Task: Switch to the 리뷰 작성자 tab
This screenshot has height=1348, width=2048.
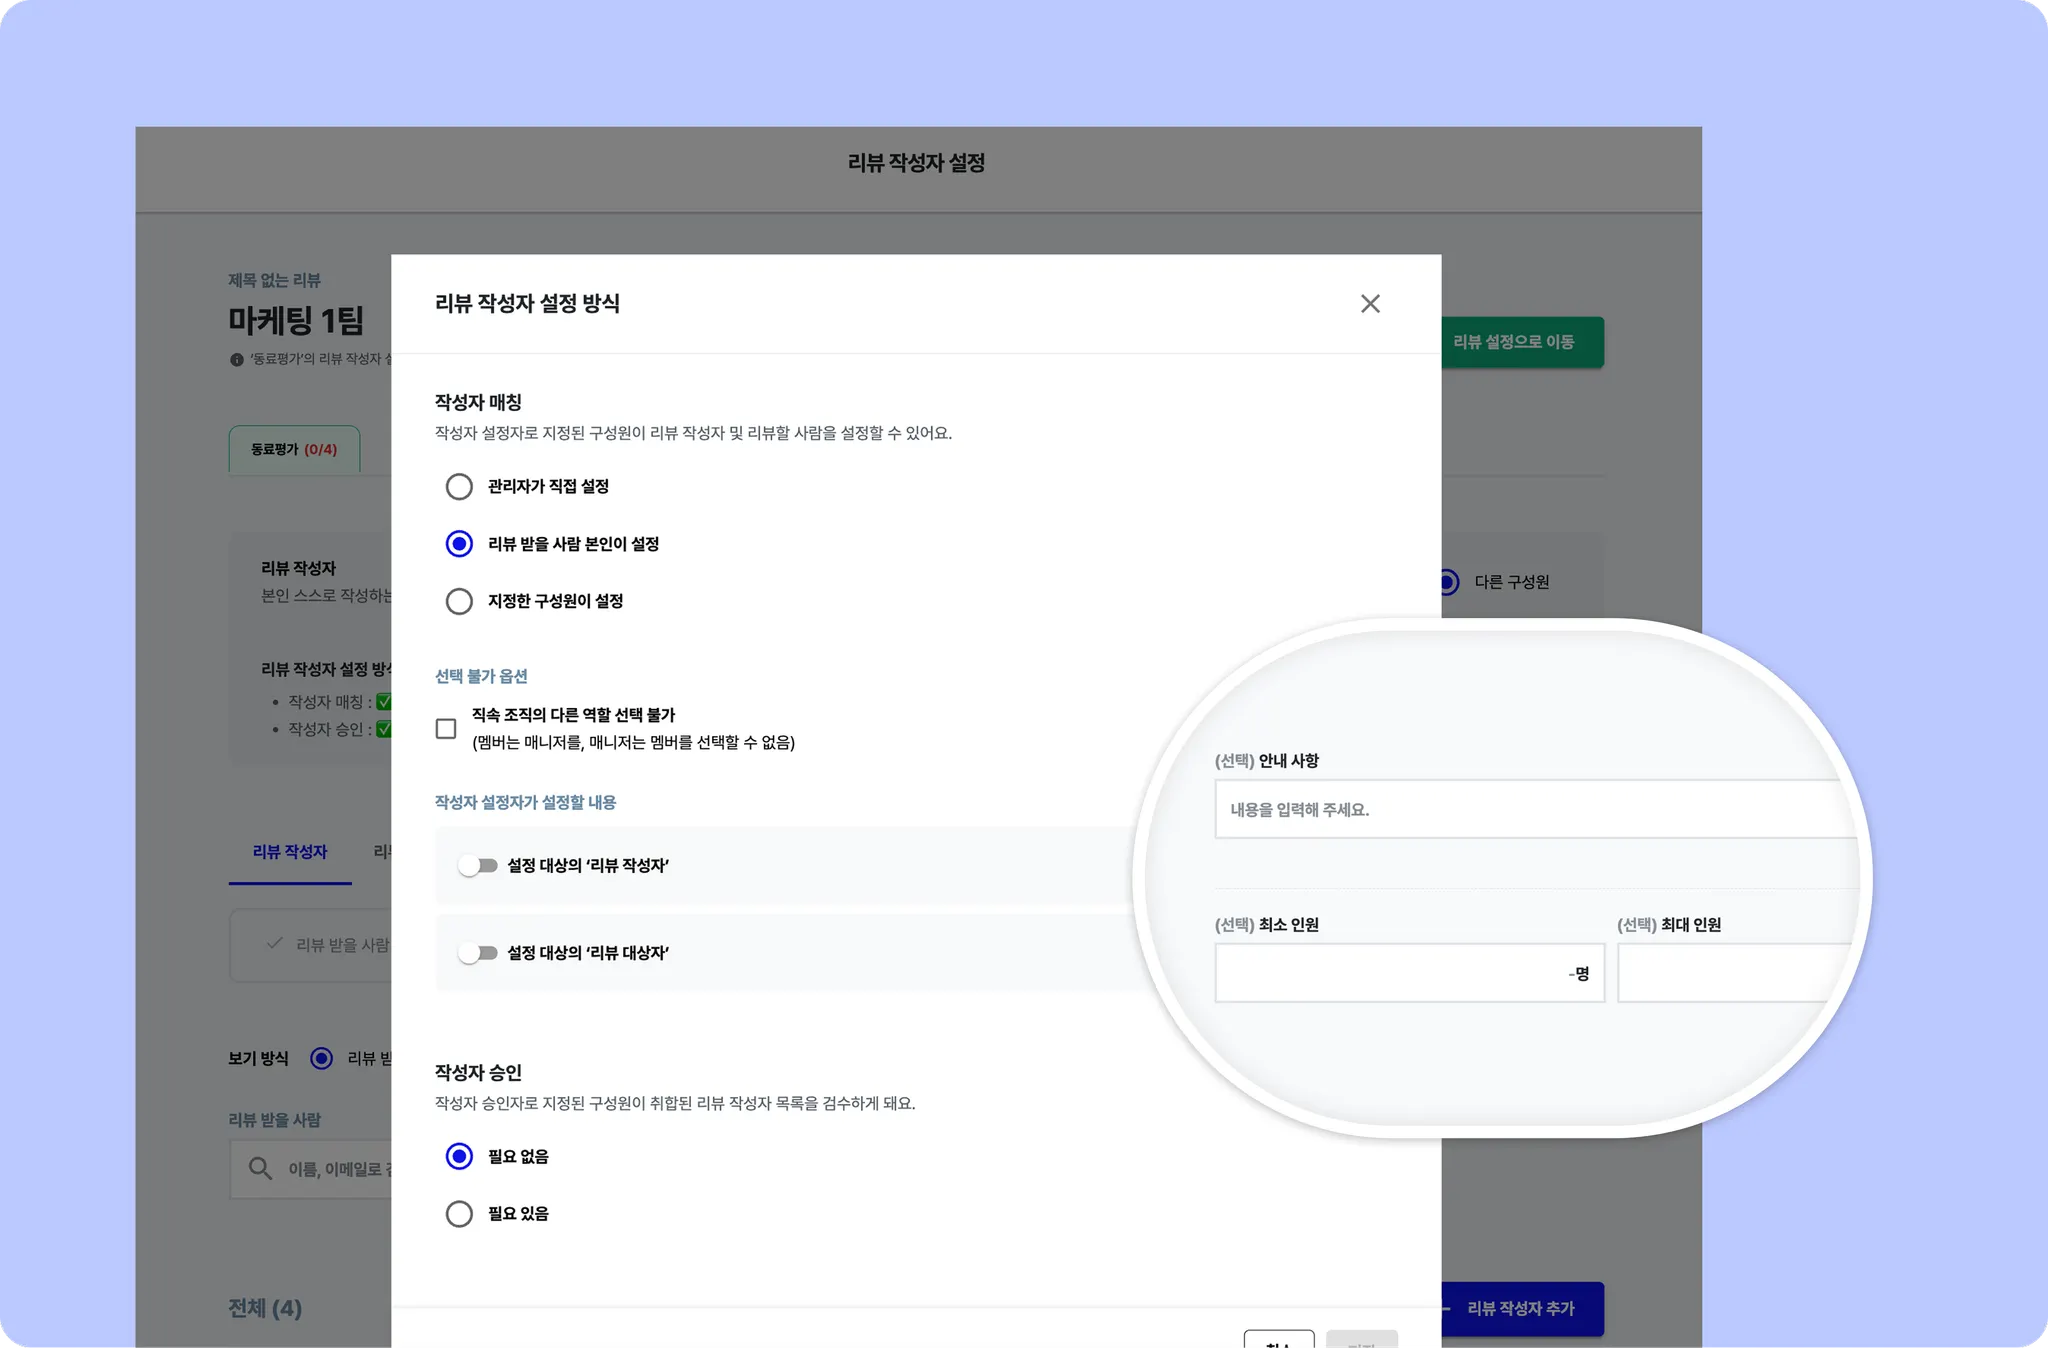Action: (290, 852)
